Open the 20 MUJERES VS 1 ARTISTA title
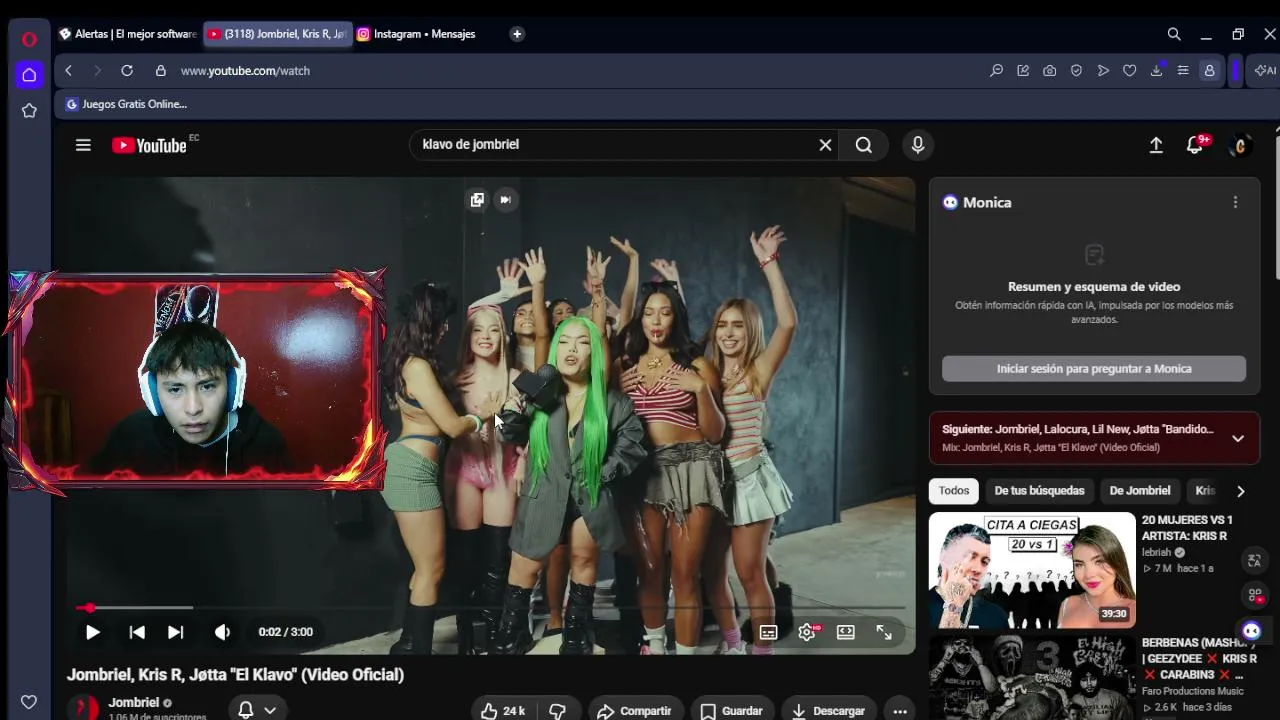 (1187, 528)
